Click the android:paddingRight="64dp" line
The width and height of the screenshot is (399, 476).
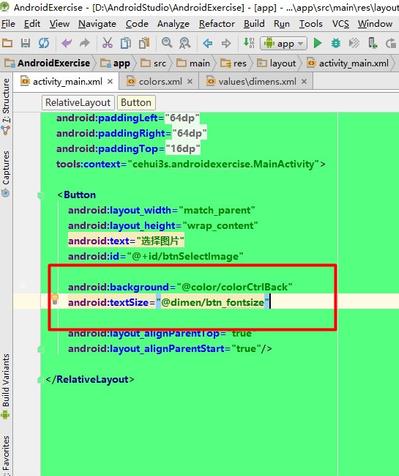(x=131, y=133)
